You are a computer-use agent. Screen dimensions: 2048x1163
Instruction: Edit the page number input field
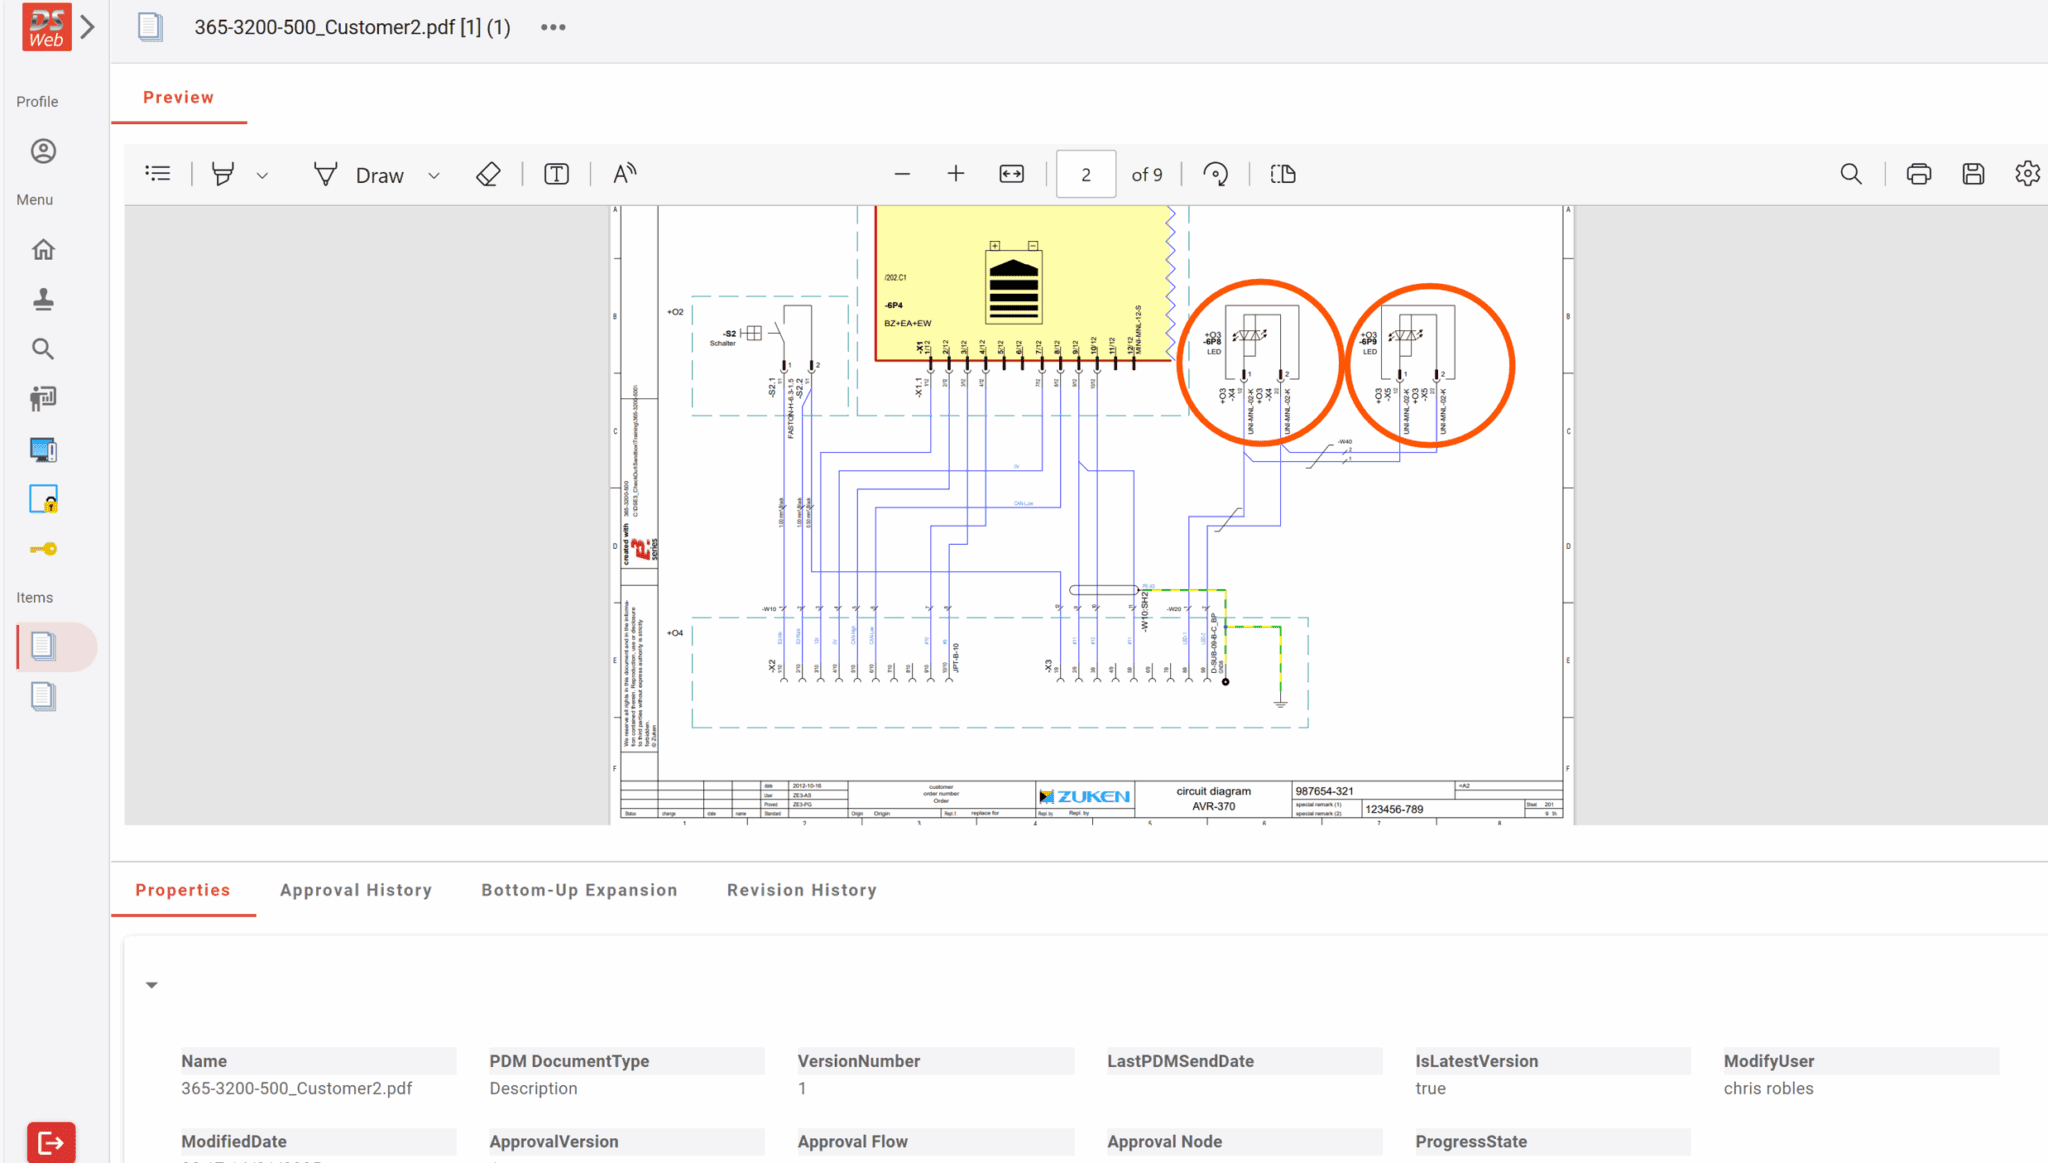coord(1085,173)
